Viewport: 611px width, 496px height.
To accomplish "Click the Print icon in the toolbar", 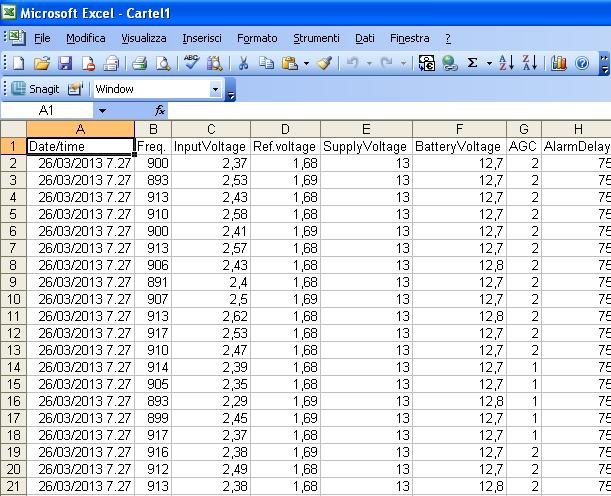I will coord(139,63).
